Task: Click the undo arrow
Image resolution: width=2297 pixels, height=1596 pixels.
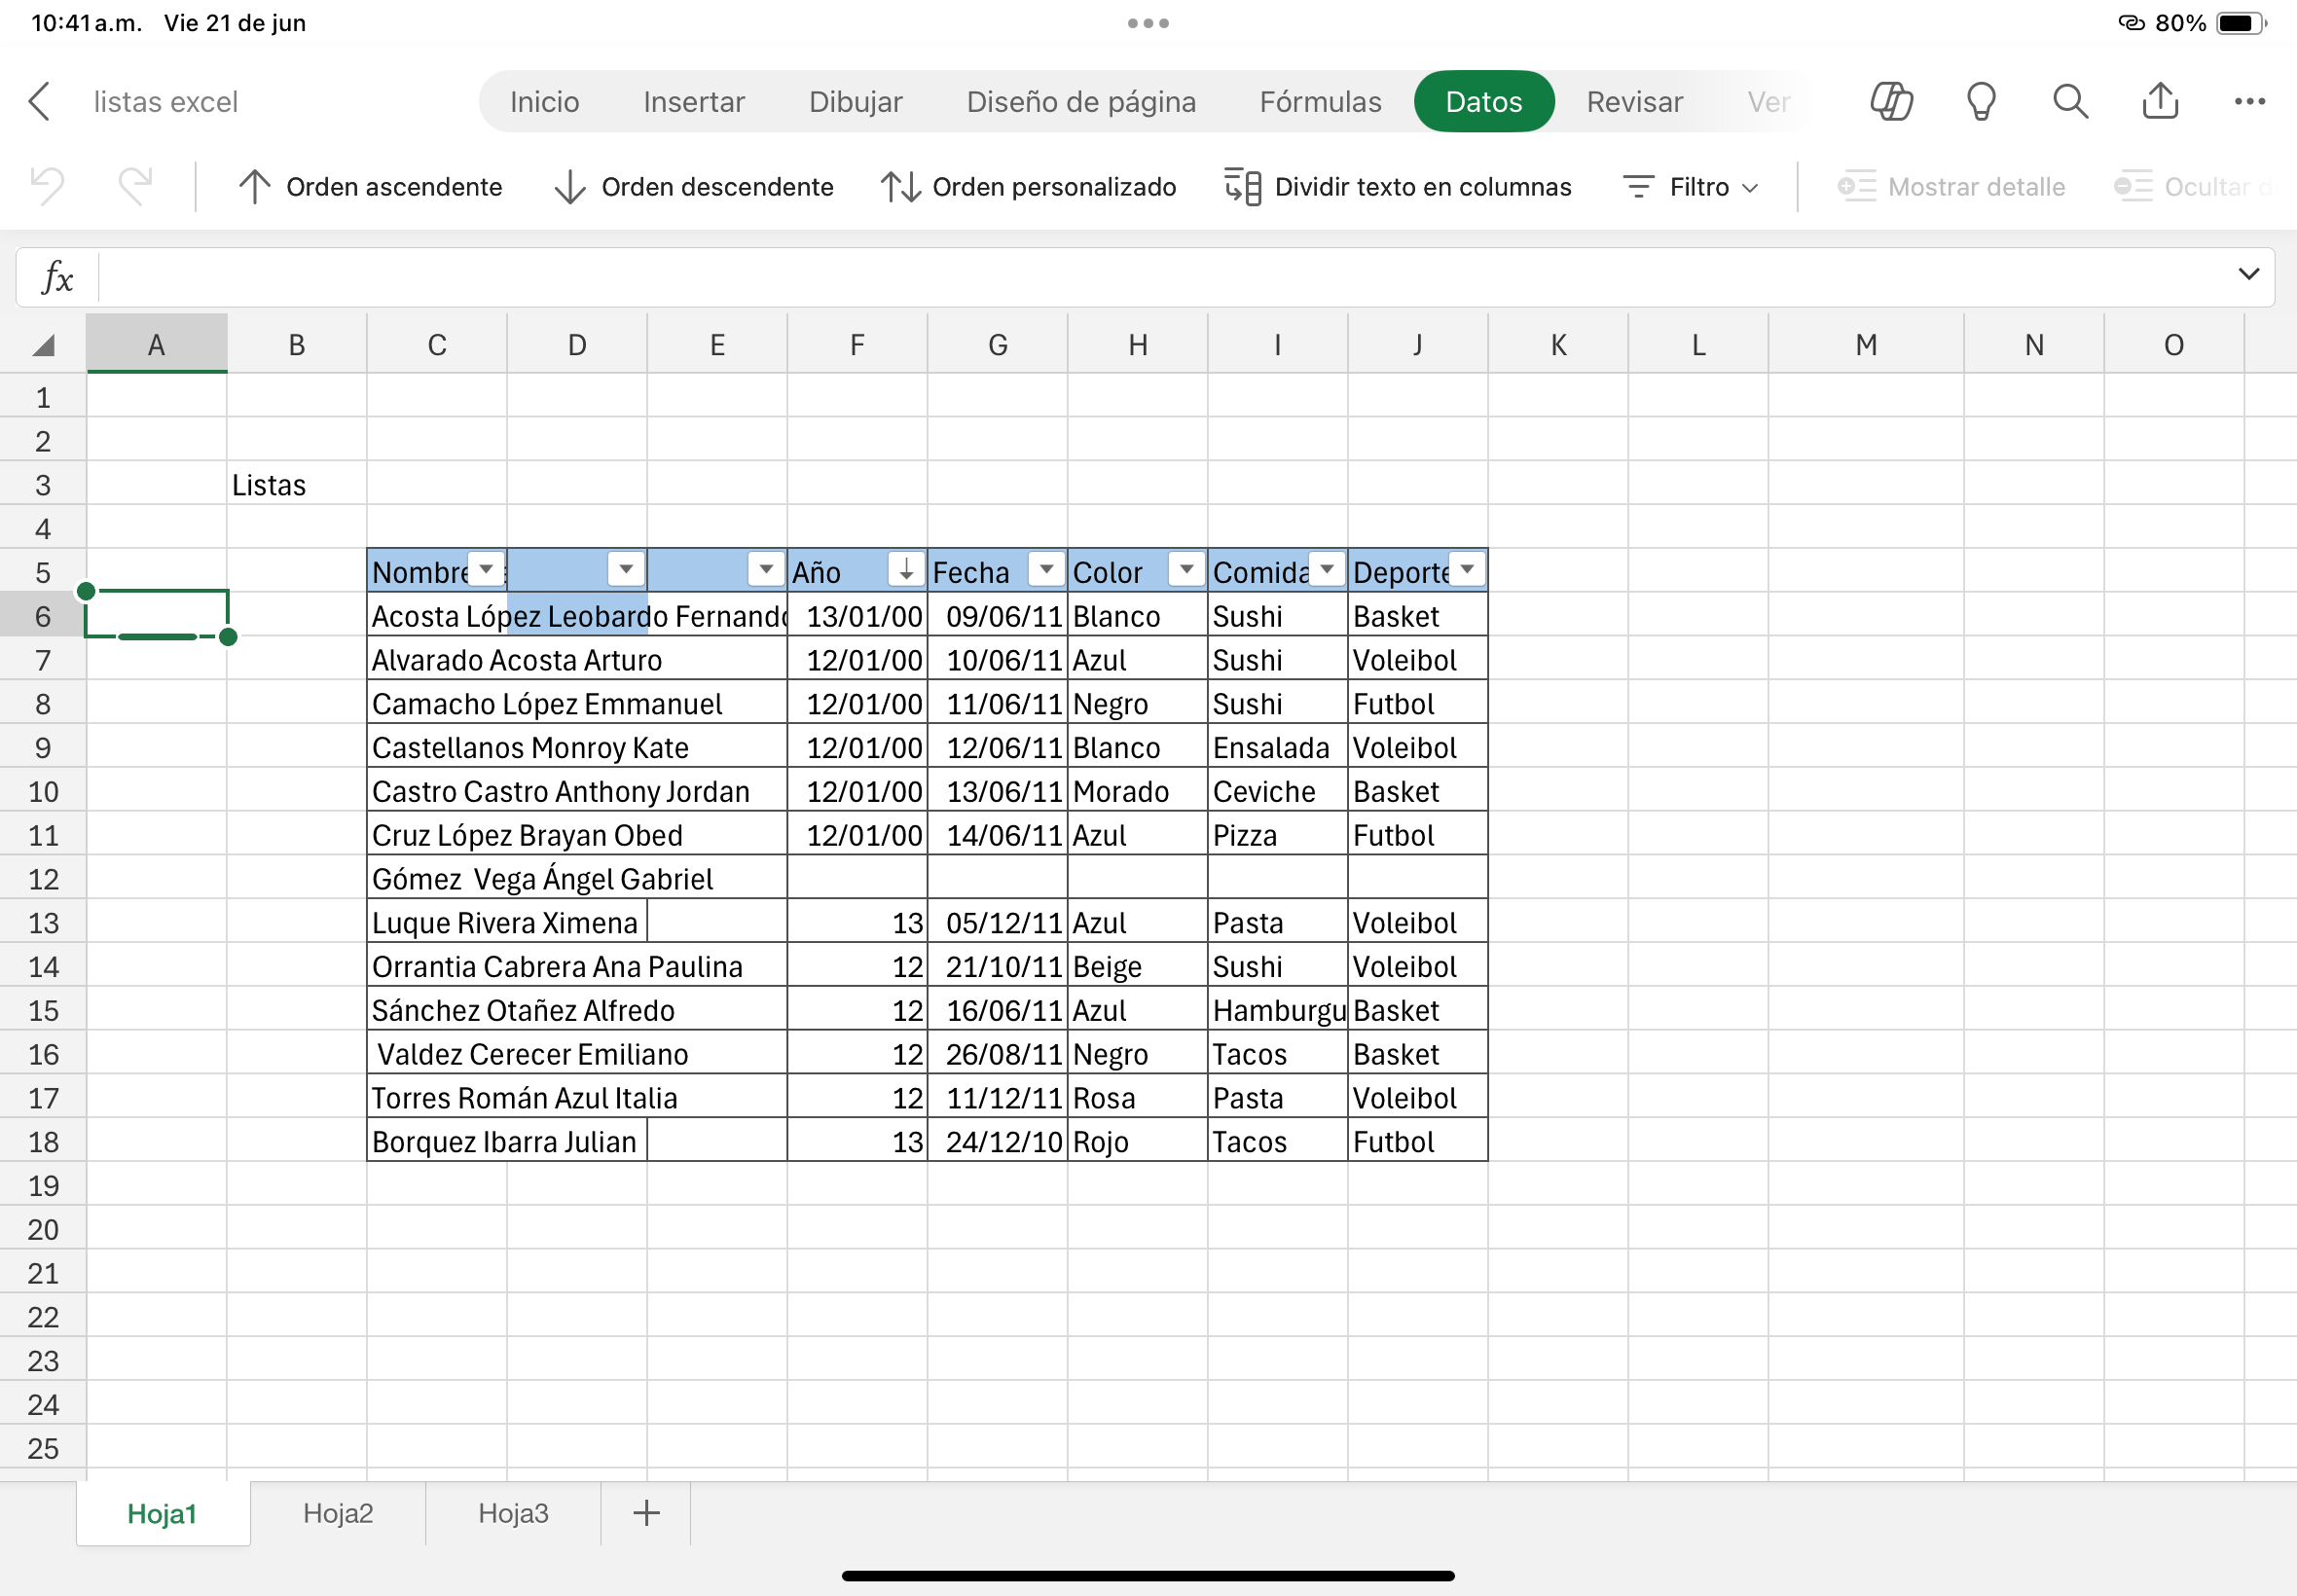Action: (47, 186)
